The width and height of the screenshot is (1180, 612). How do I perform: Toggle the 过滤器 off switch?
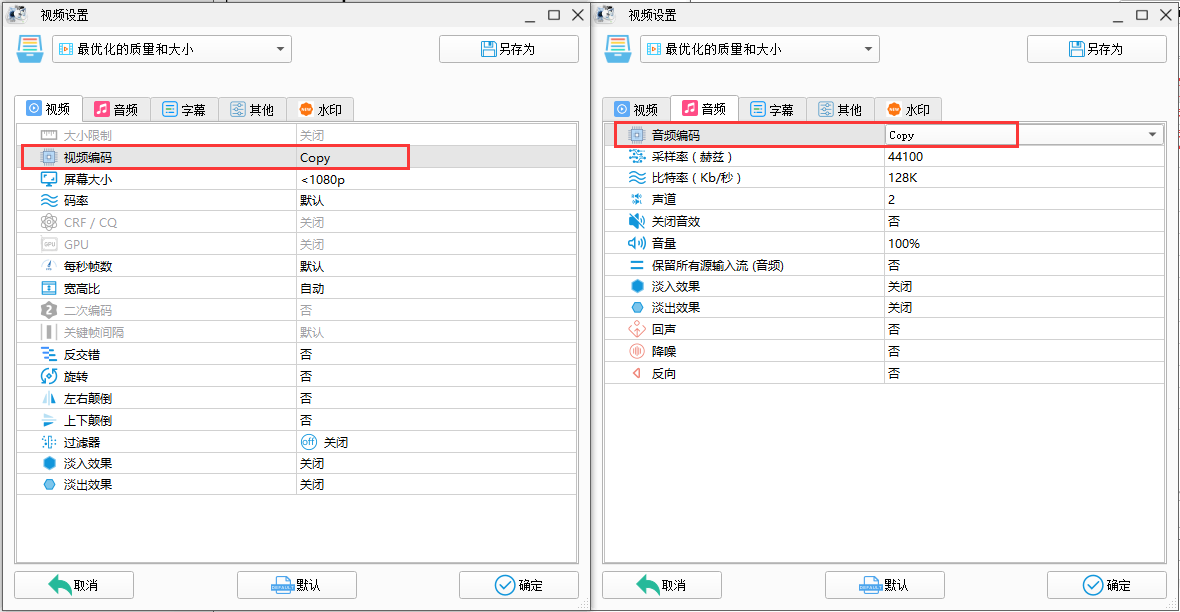(309, 442)
